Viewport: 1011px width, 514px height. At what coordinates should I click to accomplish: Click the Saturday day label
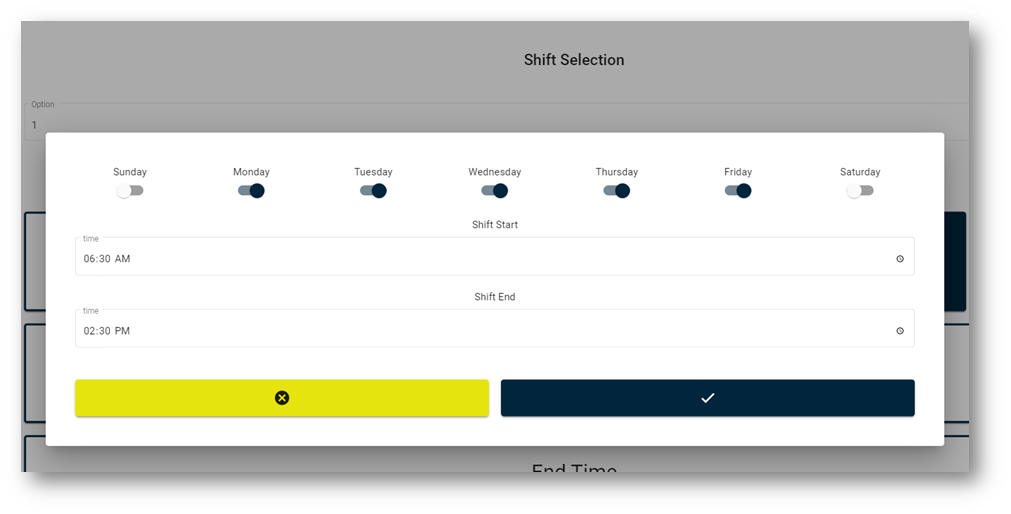coord(860,172)
